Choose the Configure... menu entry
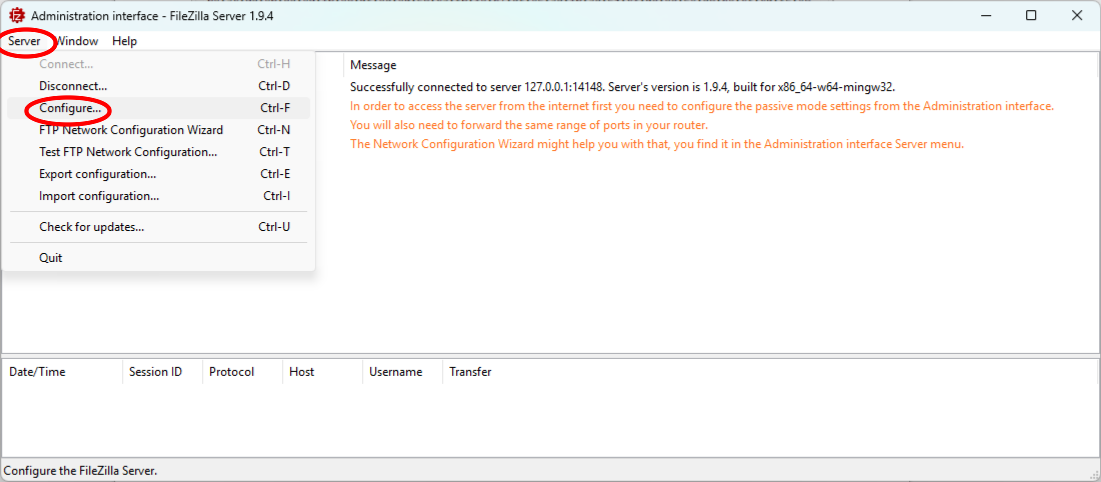 70,108
